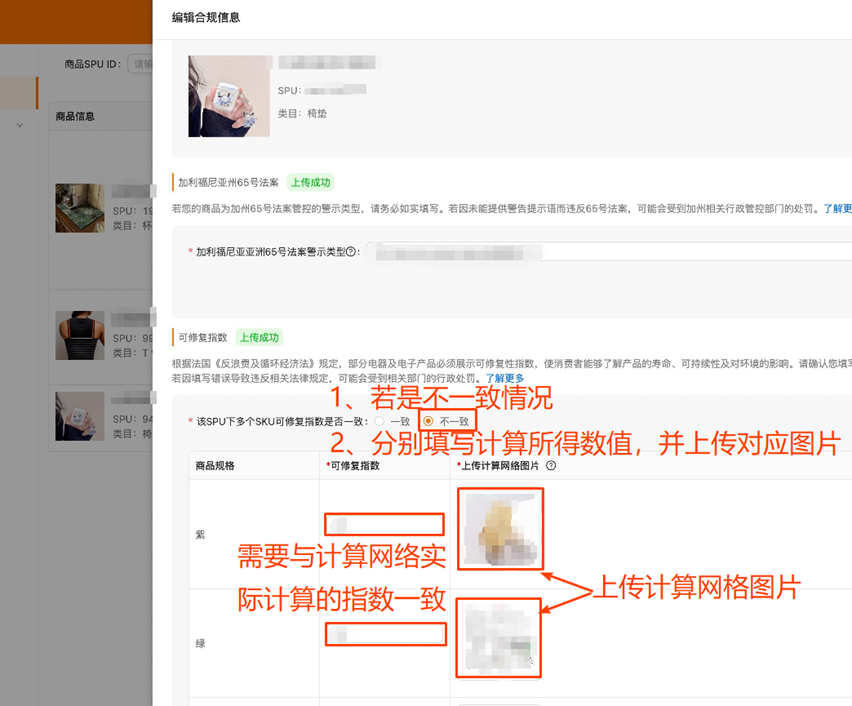Open uploaded grid image for 绿 variant
852x706 pixels.
(x=499, y=637)
